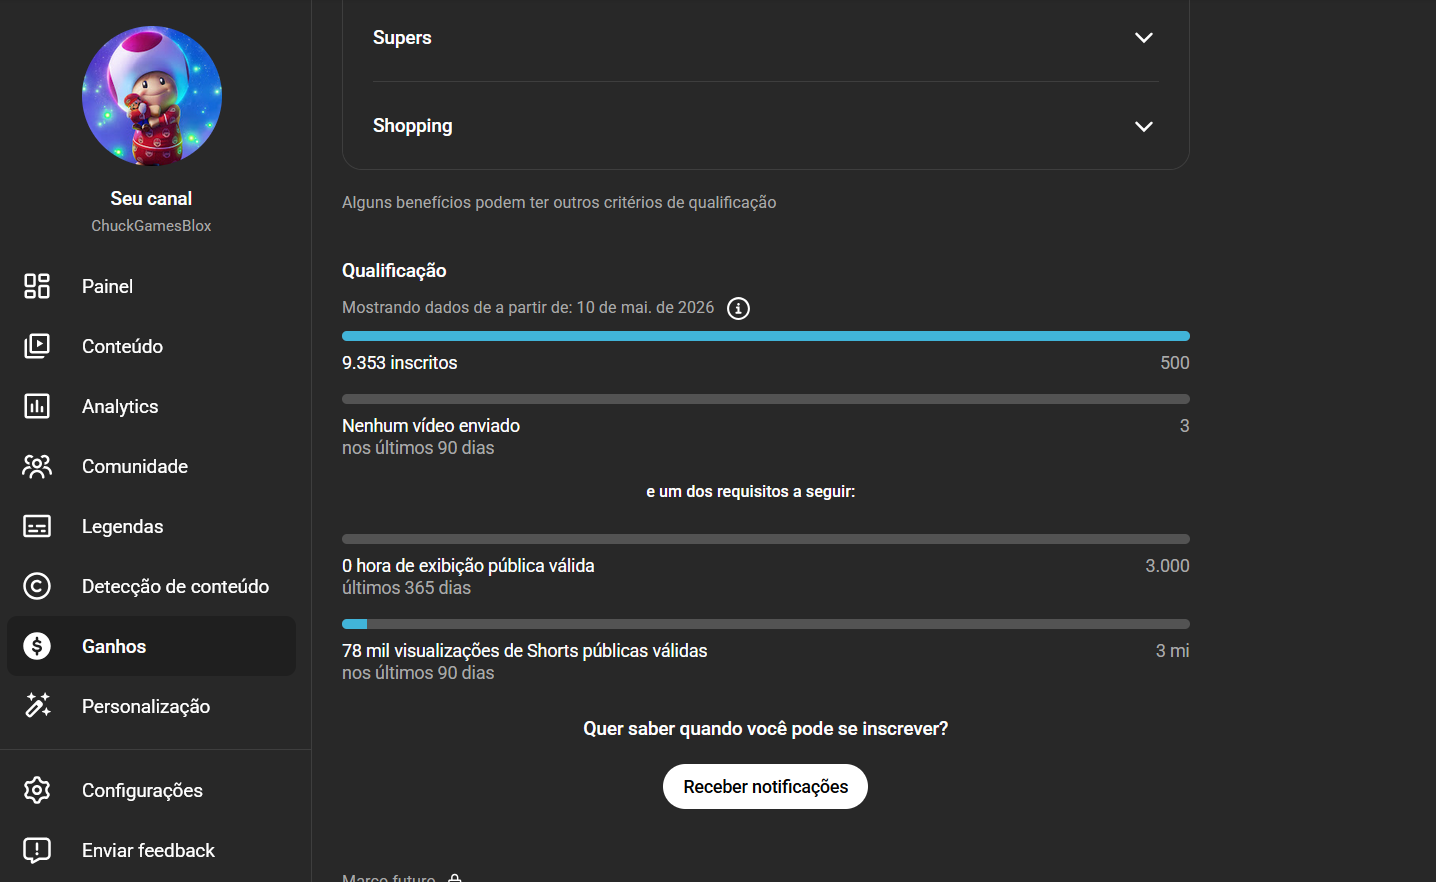Screen dimensions: 1436x882
Task: Open the Configurações gear icon
Action: click(x=37, y=790)
